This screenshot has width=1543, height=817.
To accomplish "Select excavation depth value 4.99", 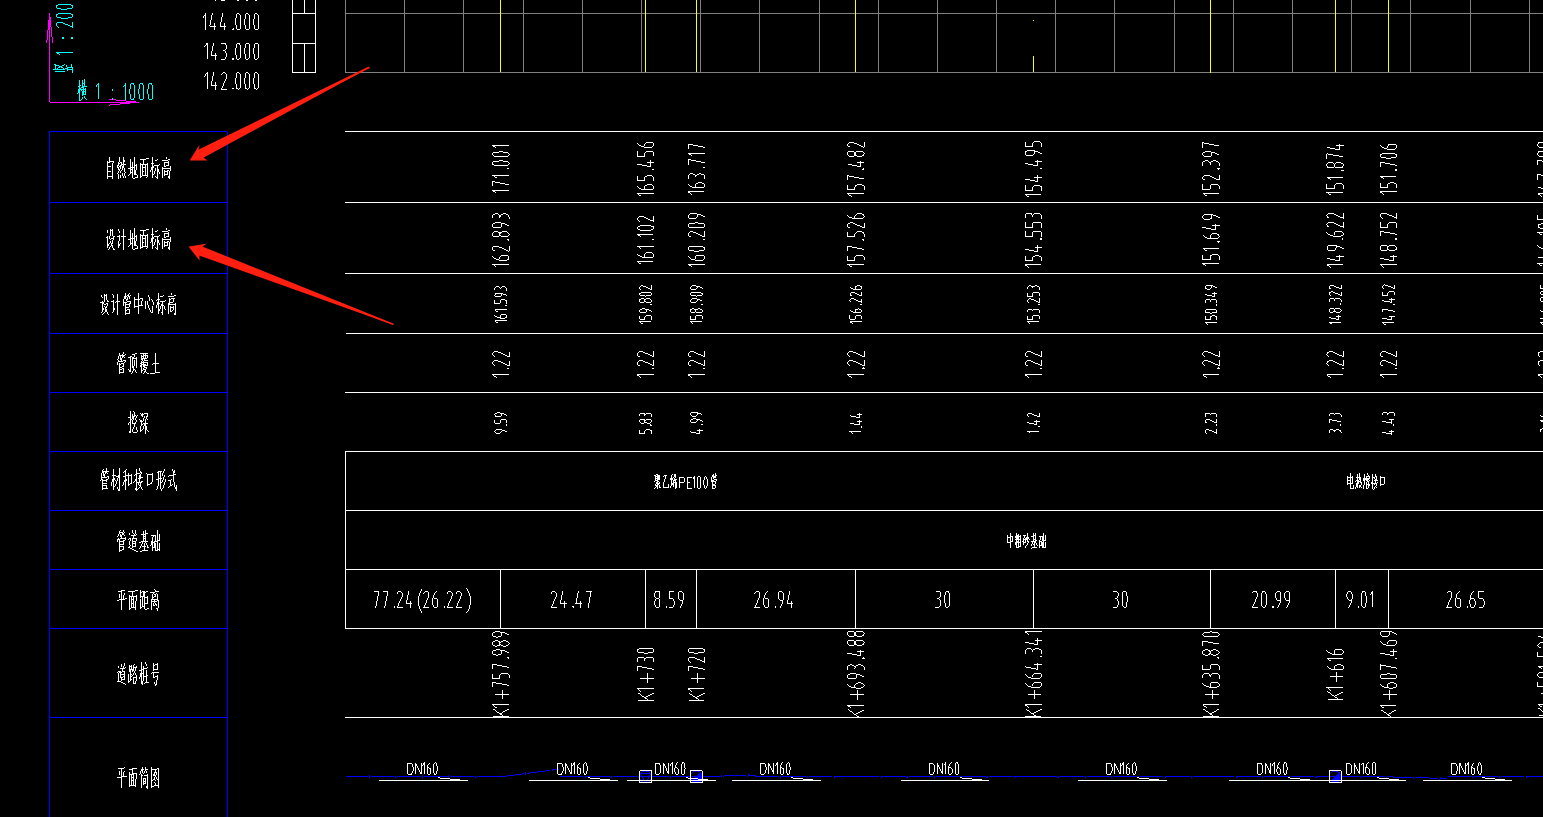I will coord(697,423).
